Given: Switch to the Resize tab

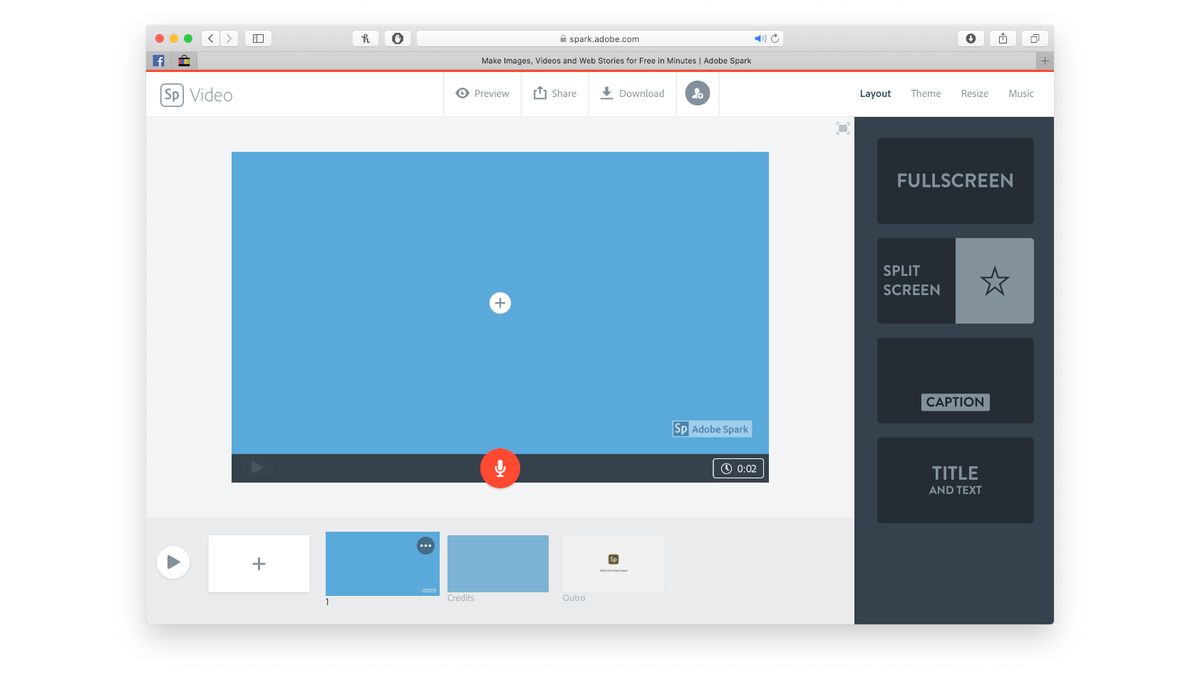Looking at the screenshot, I should point(974,93).
